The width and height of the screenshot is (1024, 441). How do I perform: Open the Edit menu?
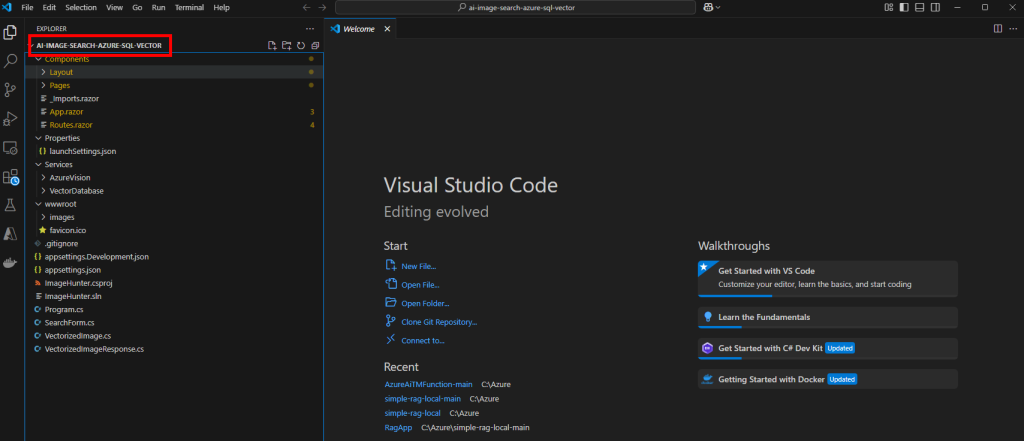point(49,7)
